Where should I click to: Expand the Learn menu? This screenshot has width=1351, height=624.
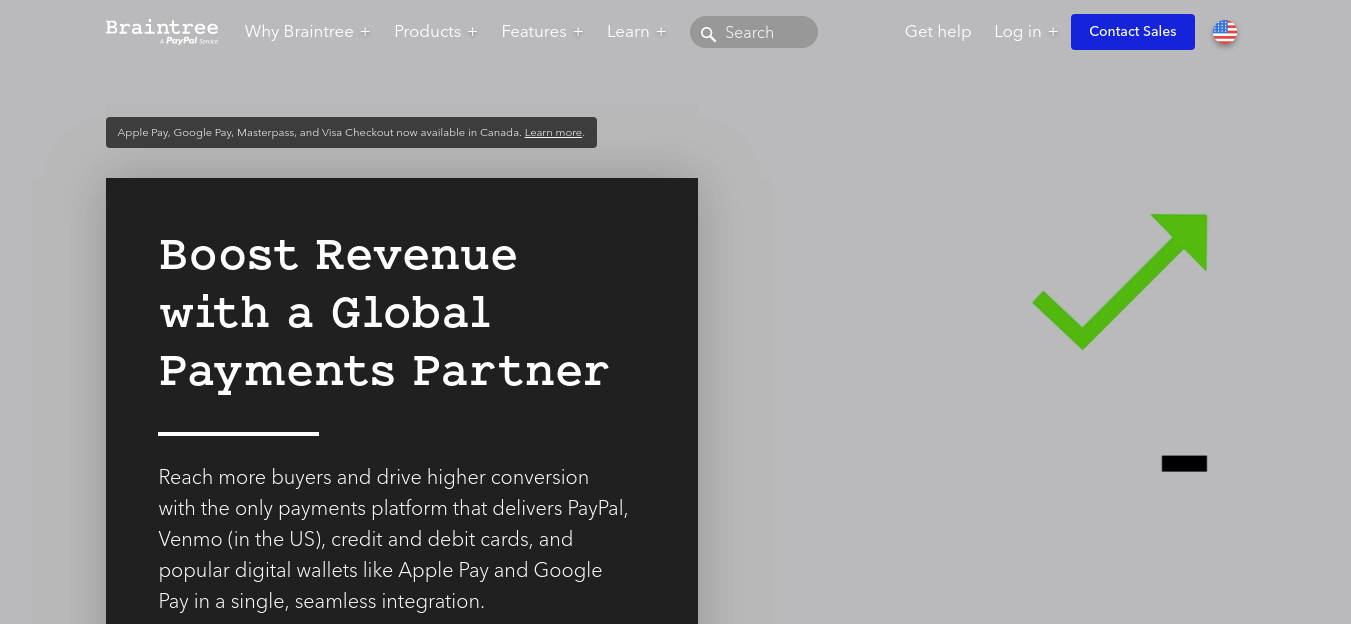tap(636, 32)
